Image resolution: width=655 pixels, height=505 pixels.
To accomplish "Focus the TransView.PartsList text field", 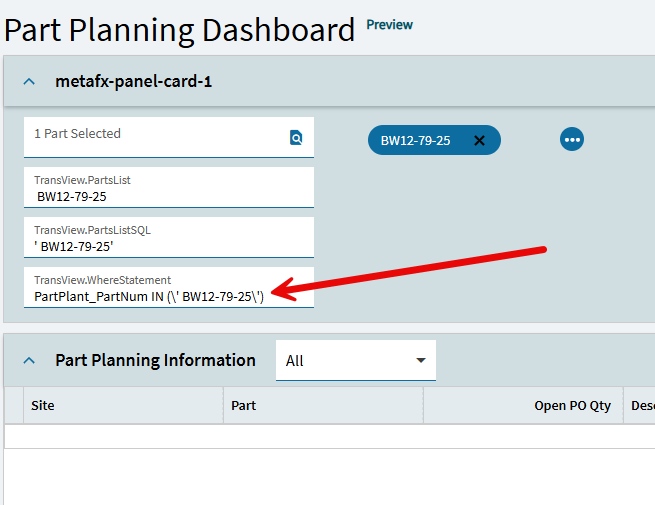I will pos(168,196).
